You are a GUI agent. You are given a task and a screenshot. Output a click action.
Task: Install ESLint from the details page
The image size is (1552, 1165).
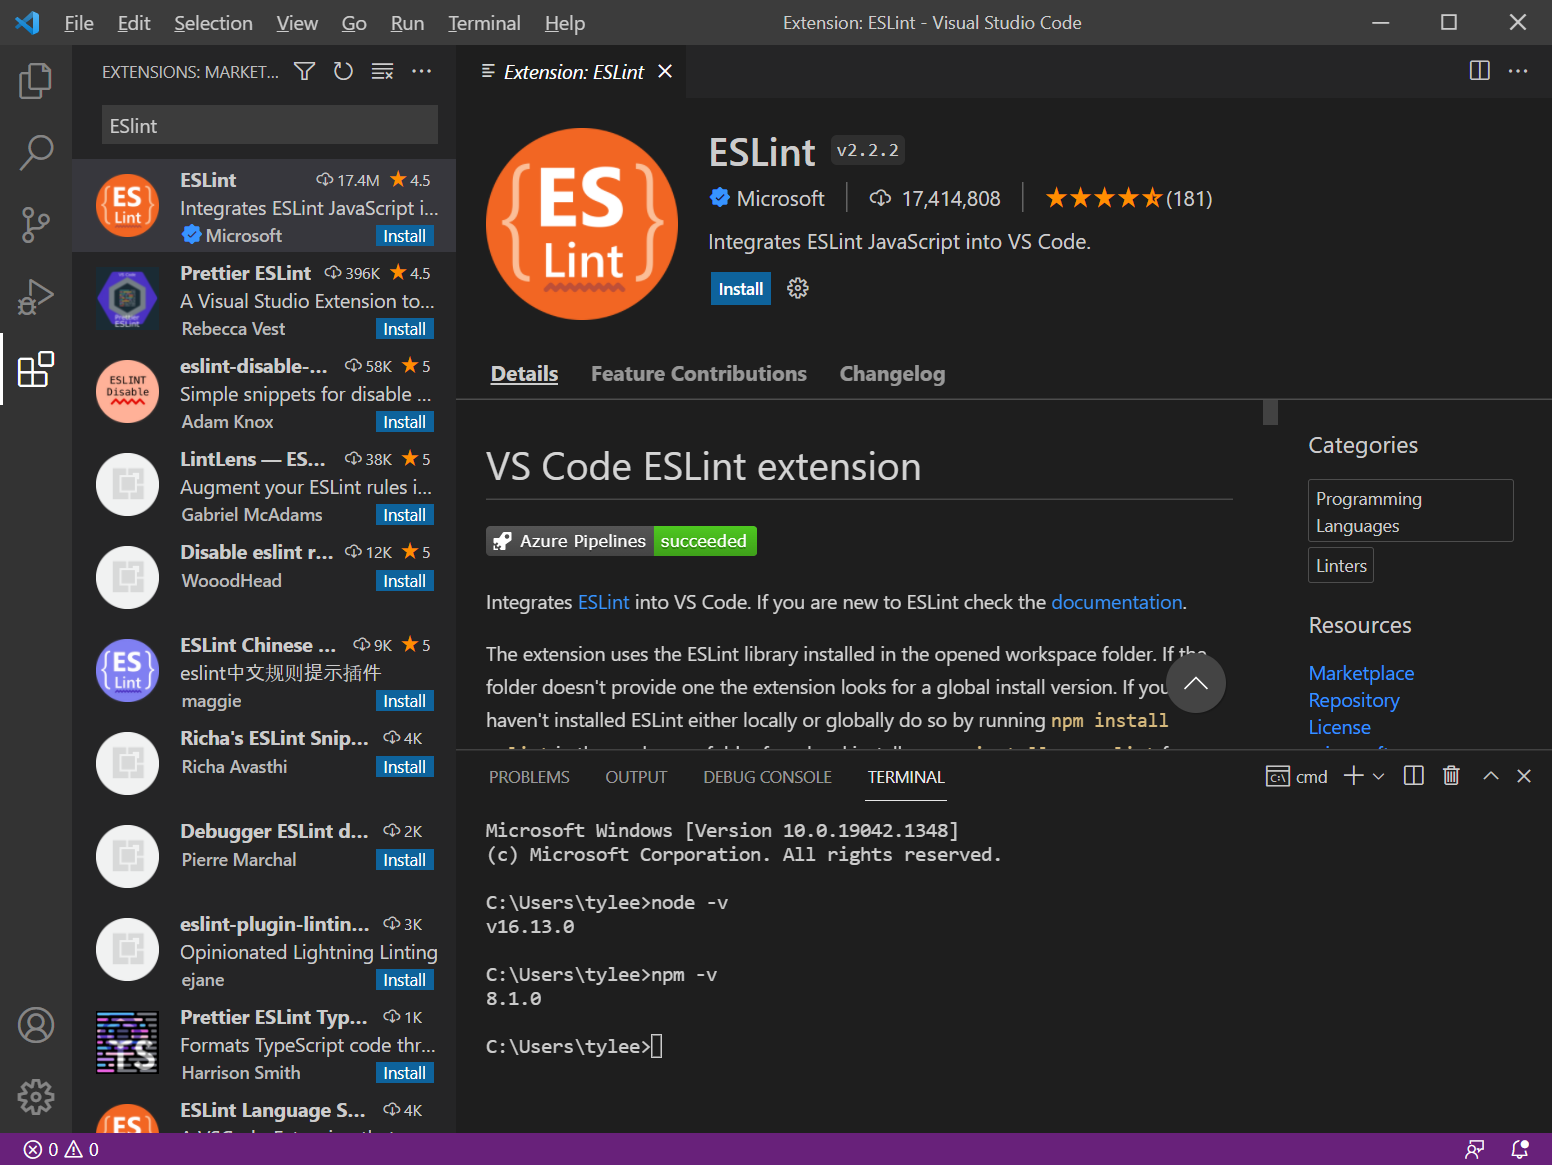click(x=741, y=289)
